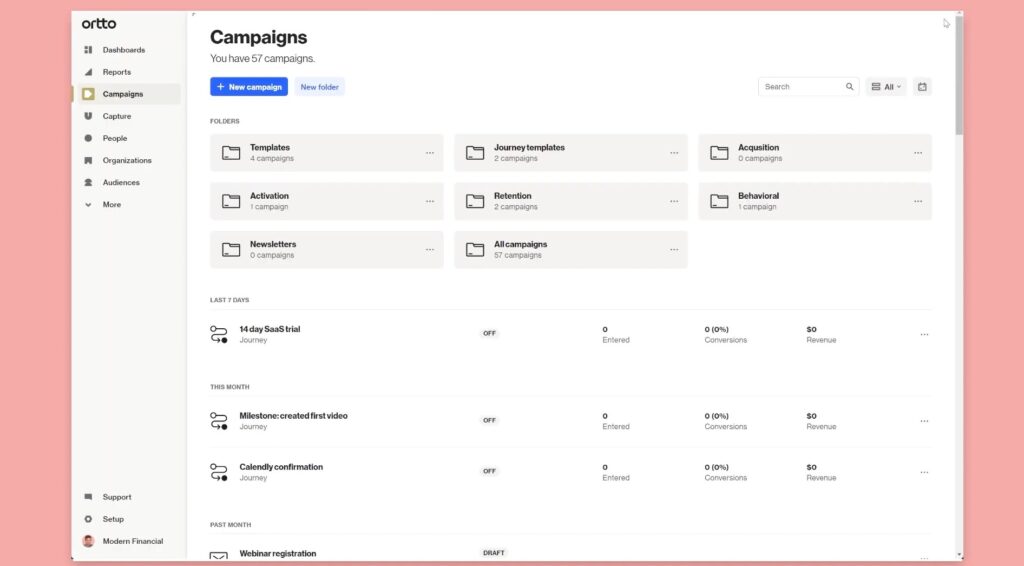Click the Capture magnet icon in sidebar
The height and width of the screenshot is (566, 1024).
88,116
